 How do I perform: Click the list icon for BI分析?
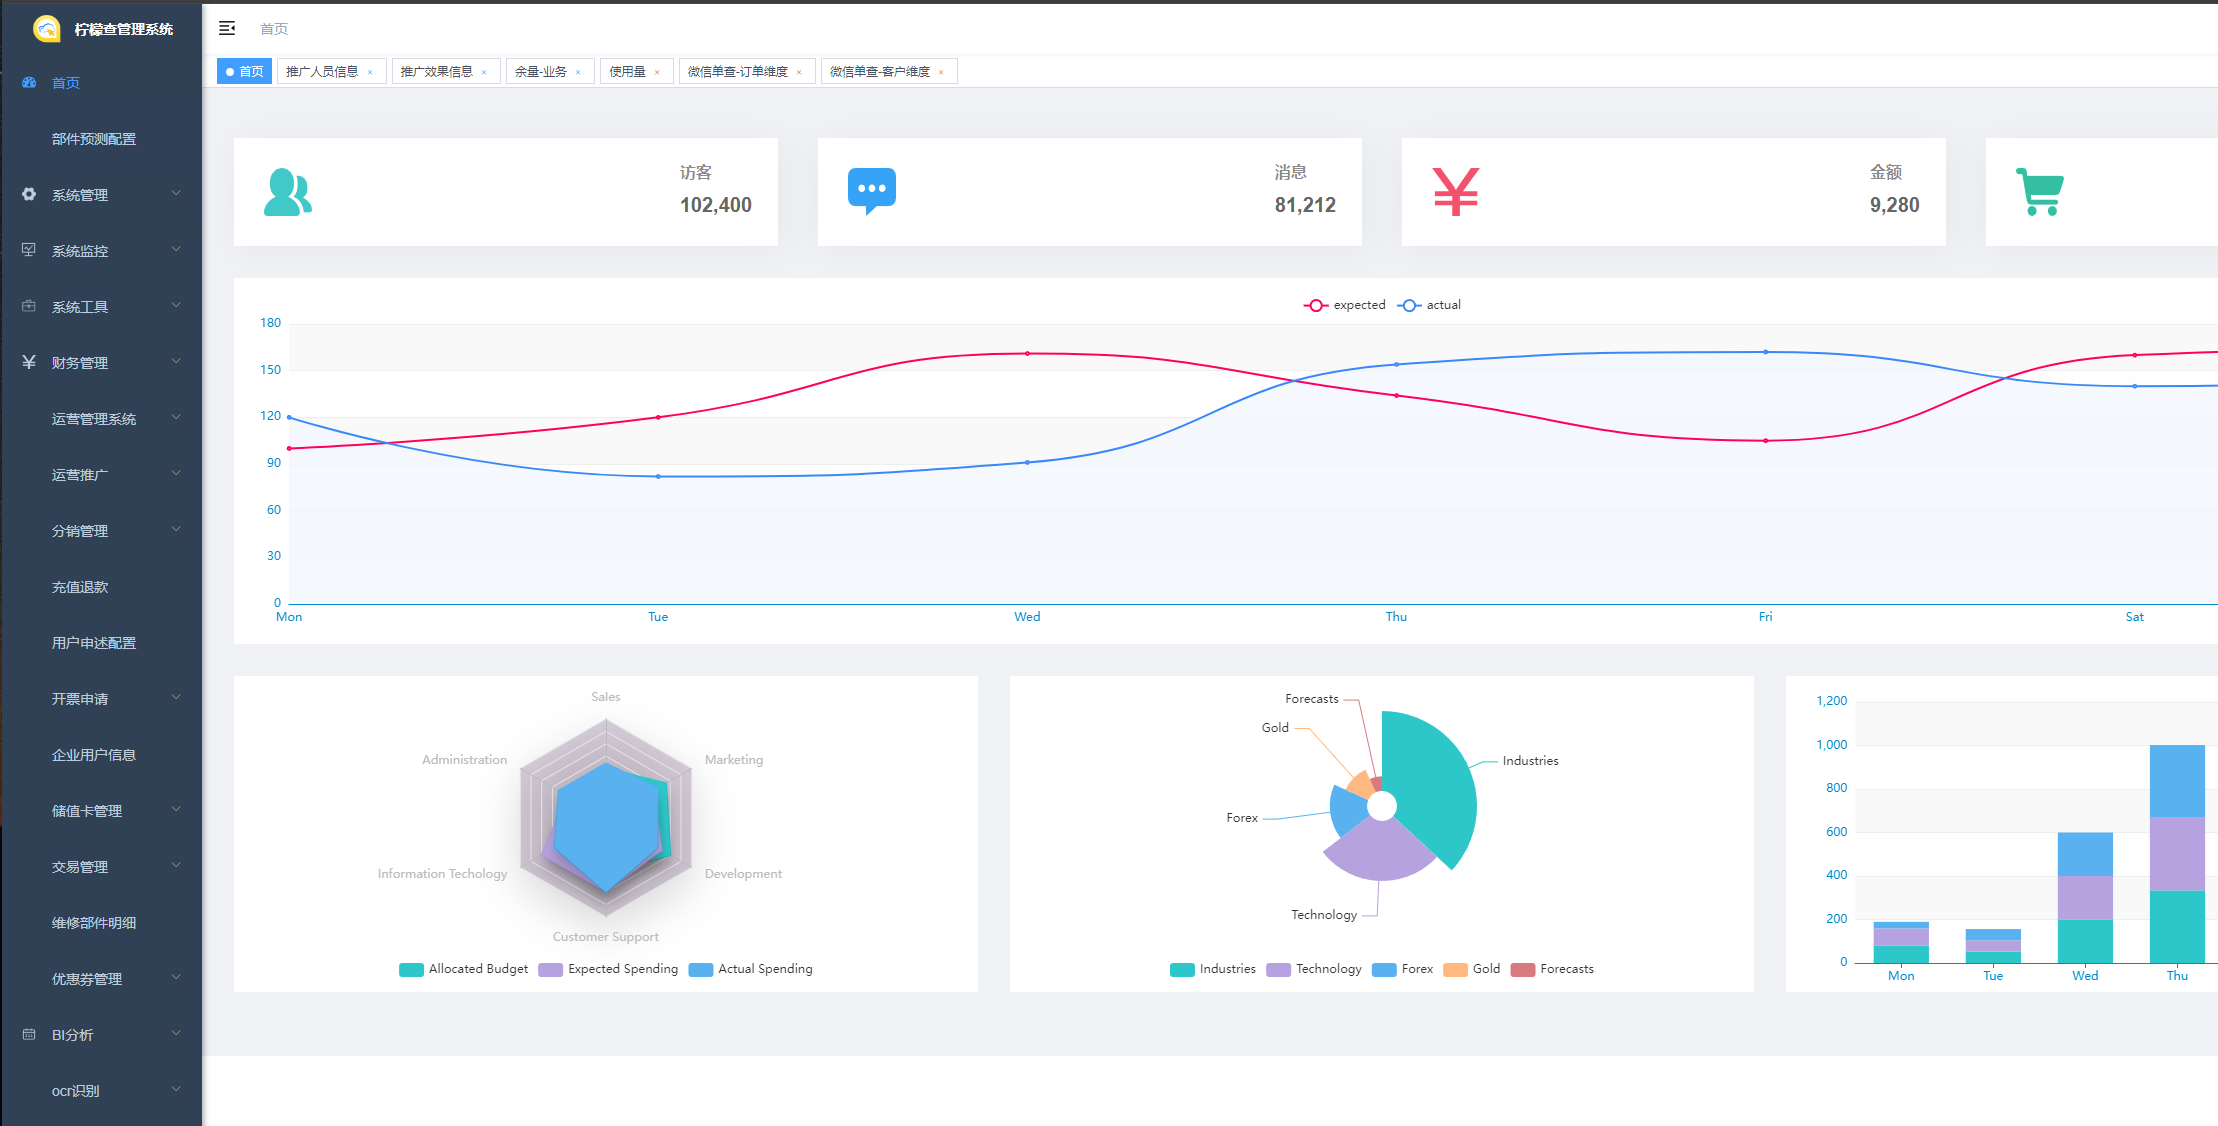[29, 1034]
